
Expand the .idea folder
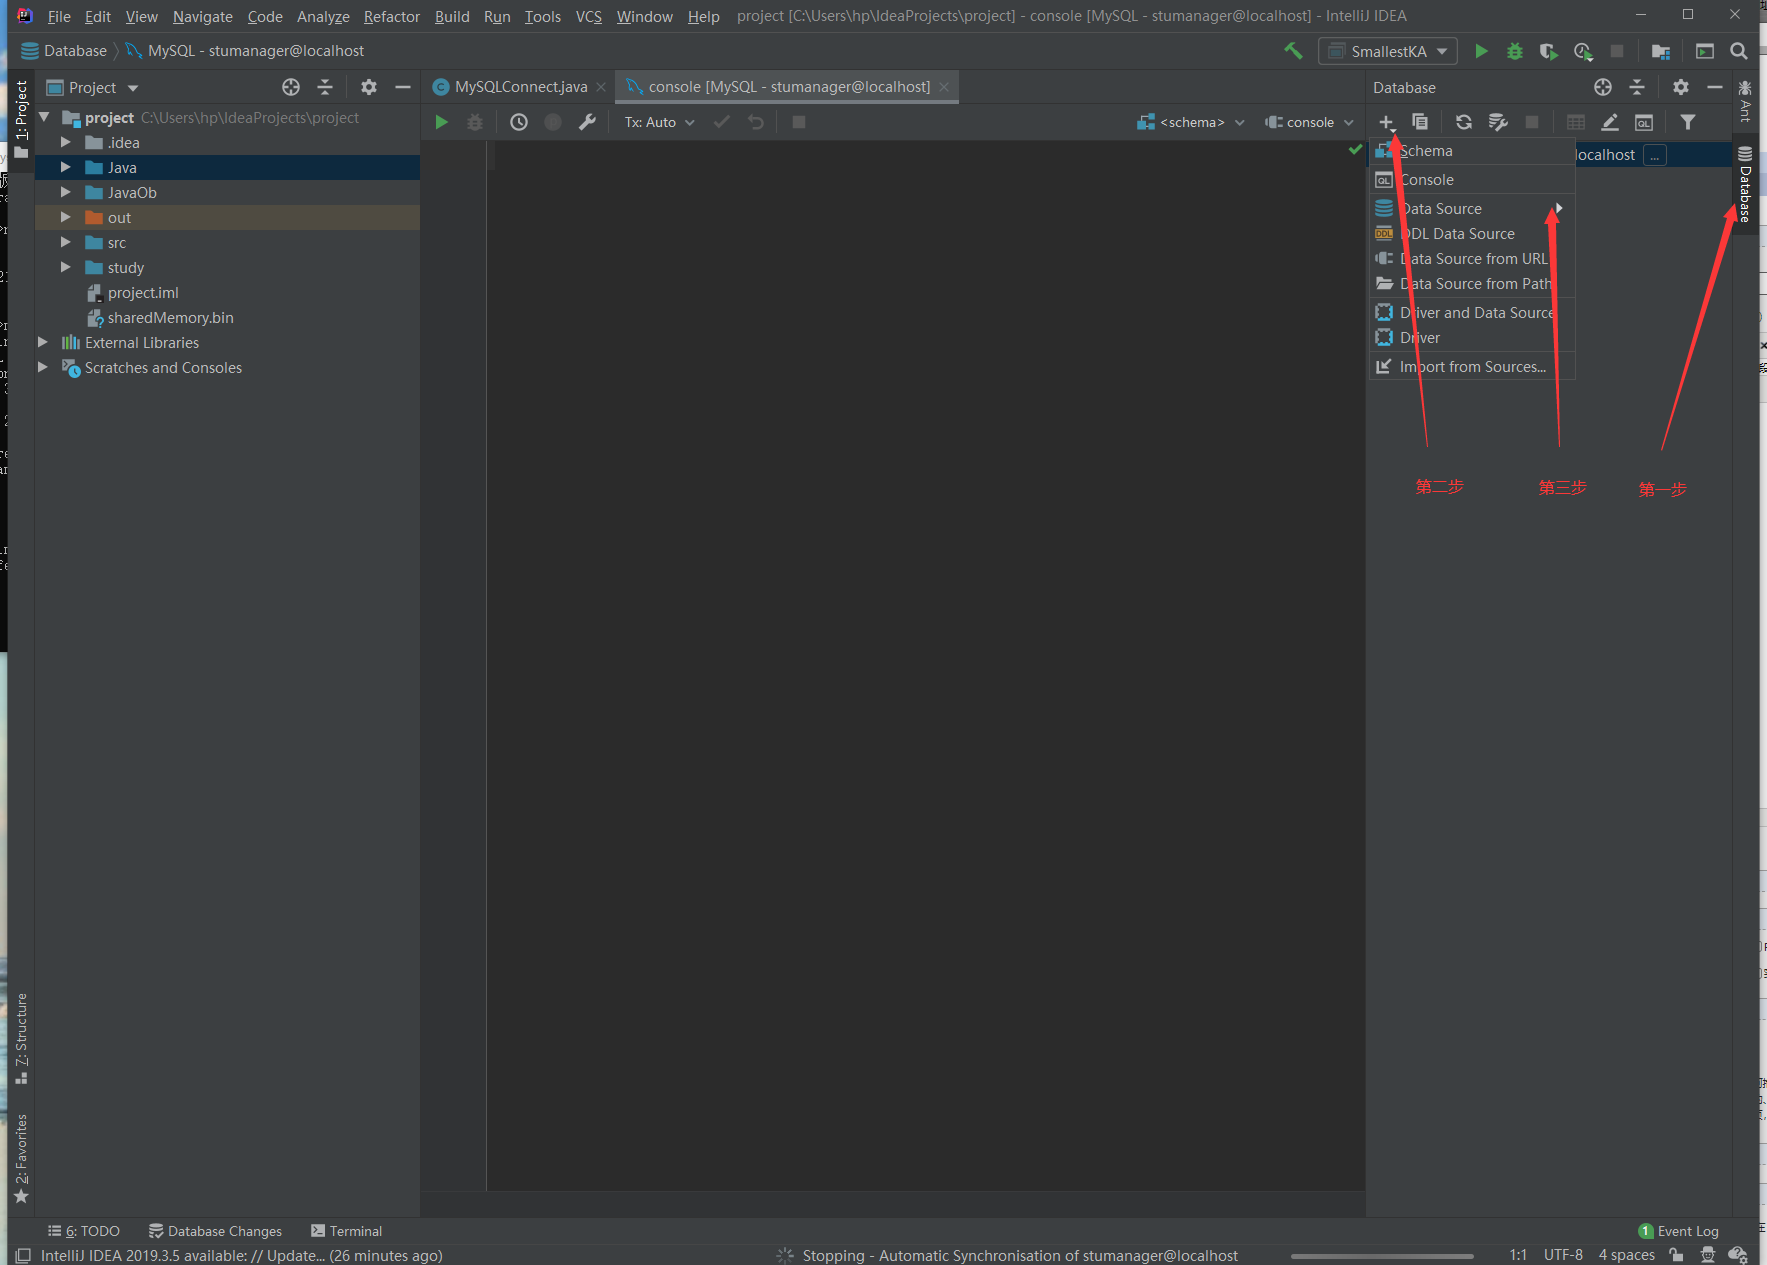(x=65, y=142)
